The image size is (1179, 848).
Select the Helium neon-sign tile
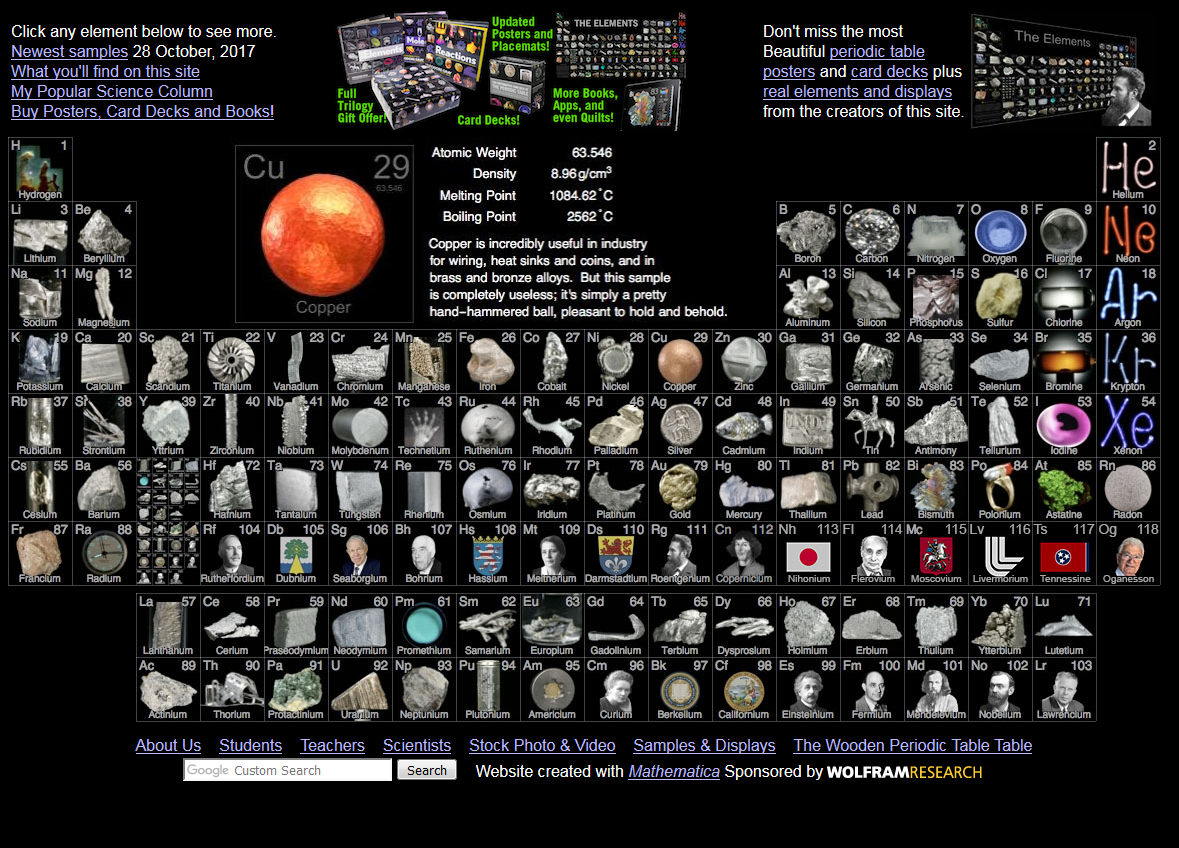[x=1128, y=170]
